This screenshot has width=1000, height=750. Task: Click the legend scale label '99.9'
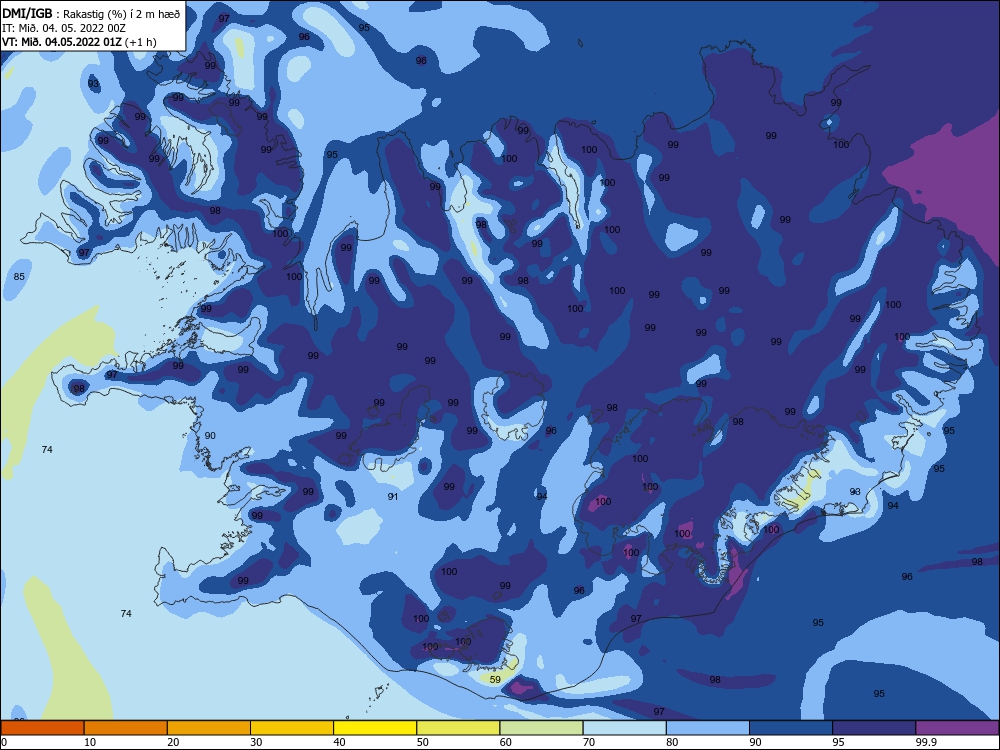click(926, 742)
